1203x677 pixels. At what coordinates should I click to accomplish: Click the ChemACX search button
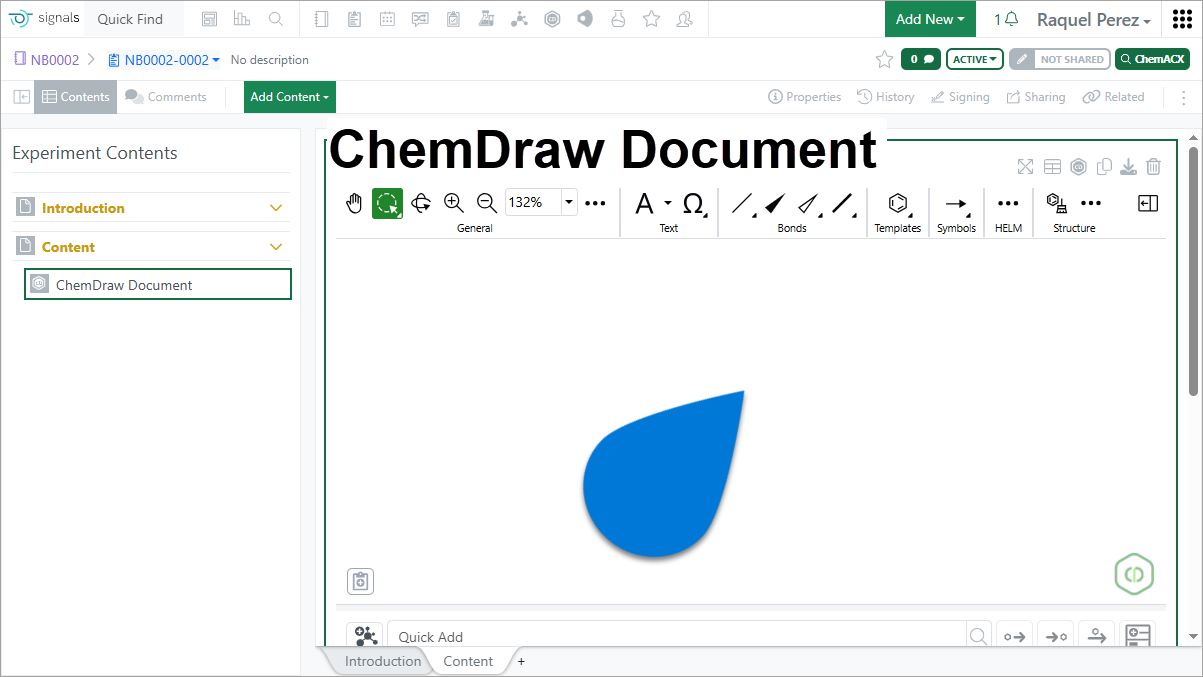pyautogui.click(x=1152, y=60)
